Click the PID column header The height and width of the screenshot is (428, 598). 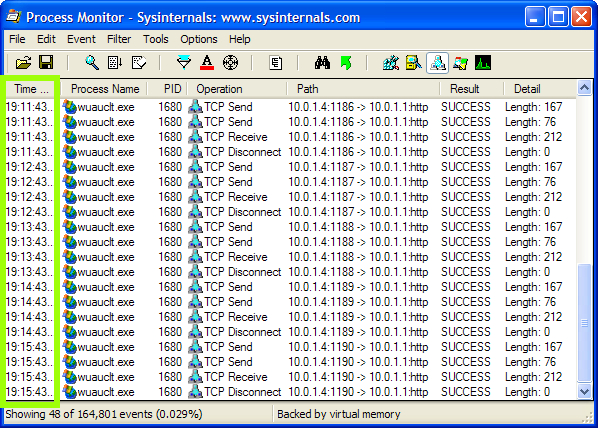click(x=168, y=89)
